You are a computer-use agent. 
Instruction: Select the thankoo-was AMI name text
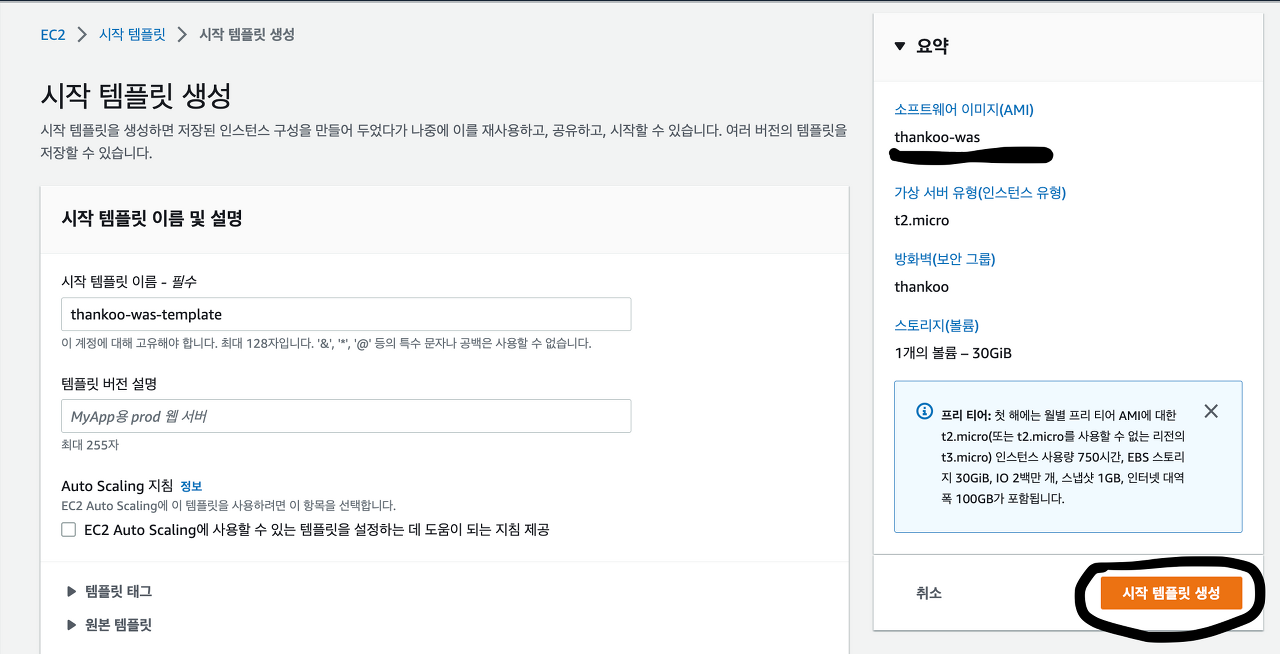(x=937, y=137)
